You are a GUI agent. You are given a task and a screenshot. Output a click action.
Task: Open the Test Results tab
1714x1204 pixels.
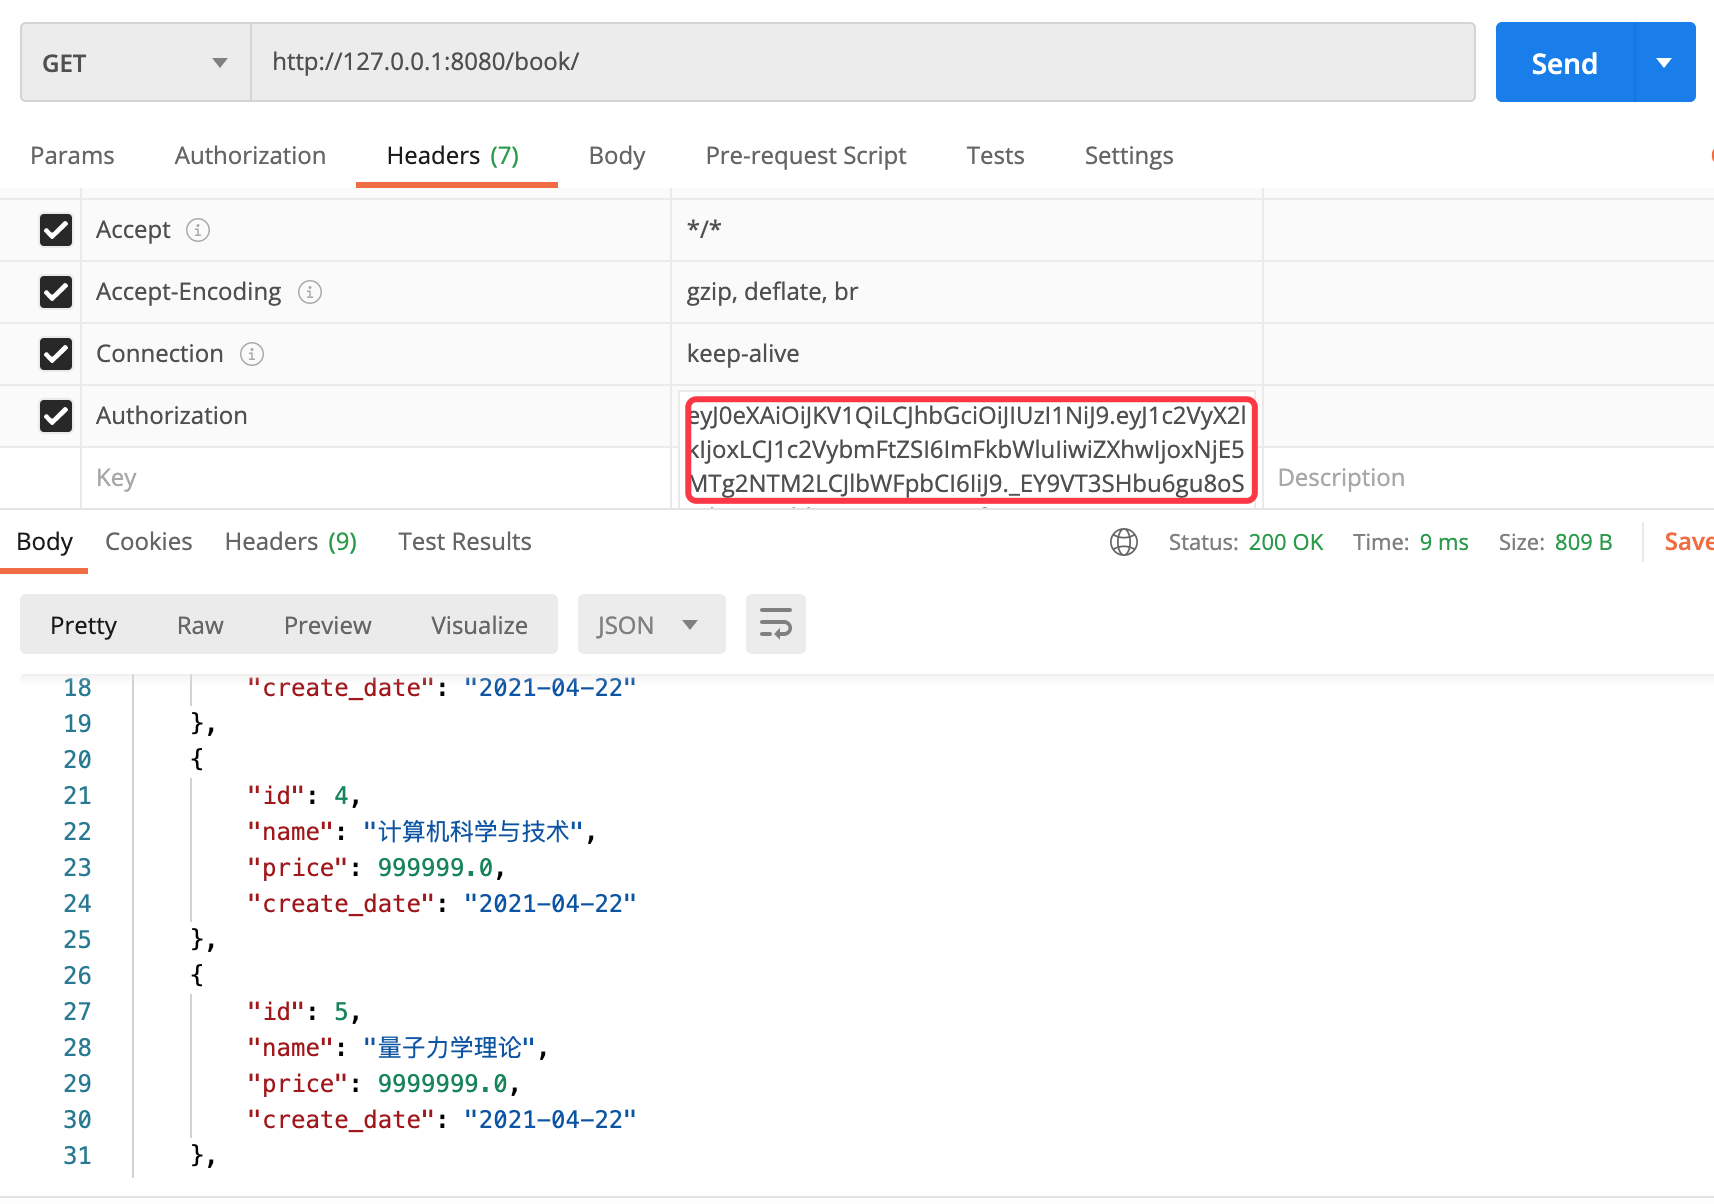(465, 542)
